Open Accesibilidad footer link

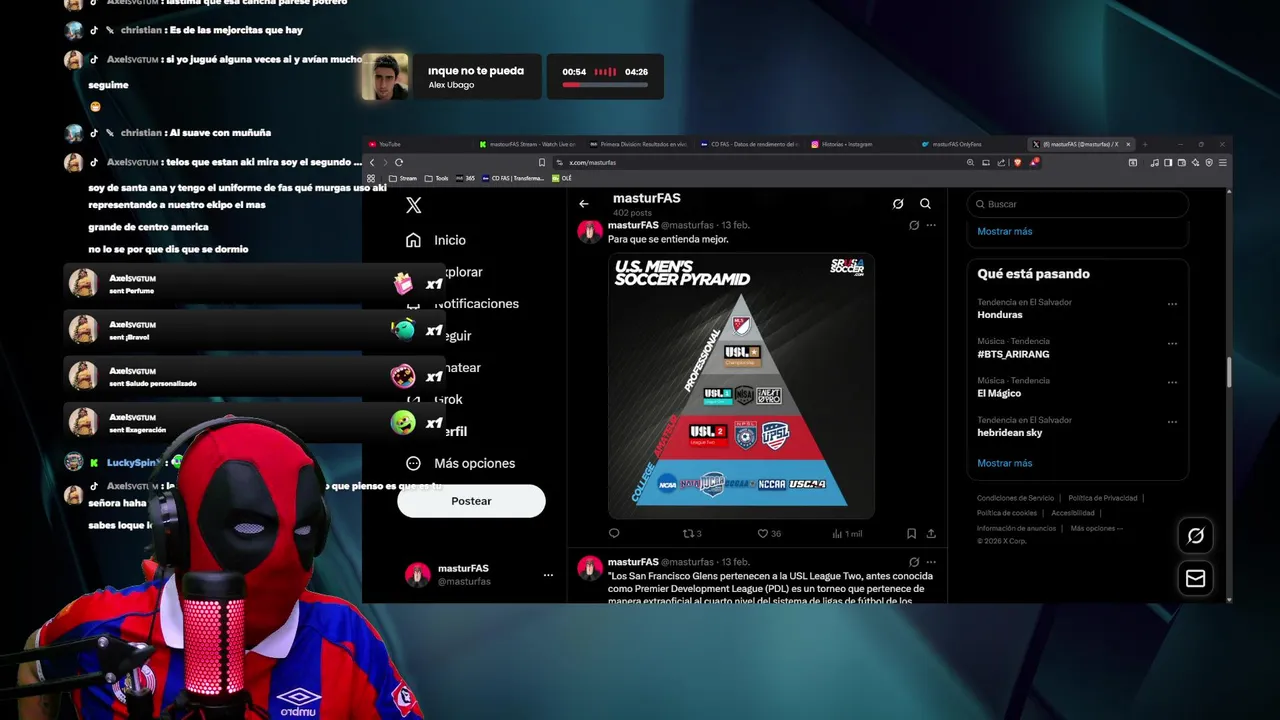coord(1072,513)
